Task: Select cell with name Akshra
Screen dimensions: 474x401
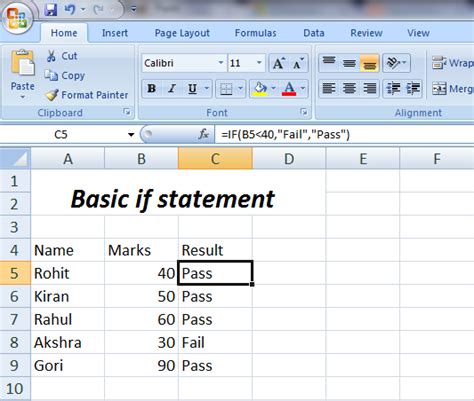Action: pyautogui.click(x=68, y=342)
